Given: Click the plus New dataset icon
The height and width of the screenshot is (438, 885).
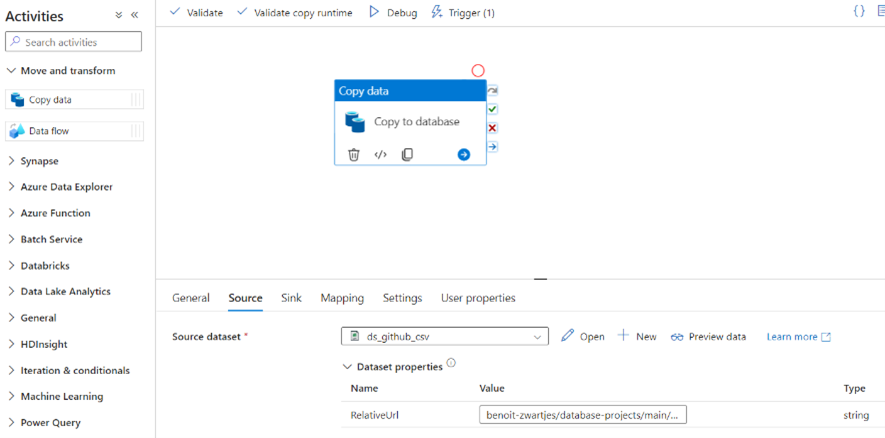Looking at the screenshot, I should pyautogui.click(x=623, y=336).
